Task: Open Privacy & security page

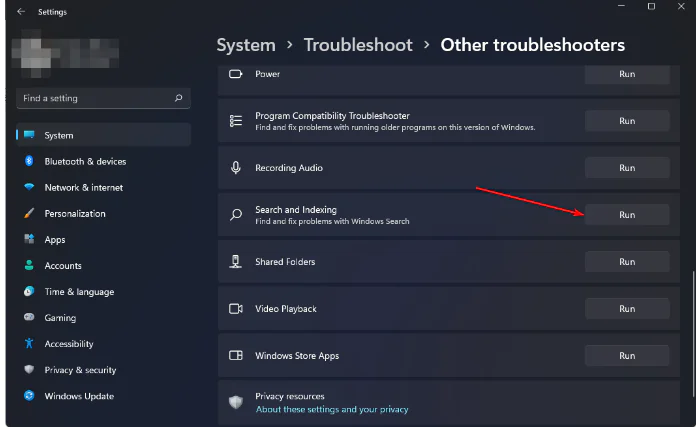Action: click(x=103, y=370)
